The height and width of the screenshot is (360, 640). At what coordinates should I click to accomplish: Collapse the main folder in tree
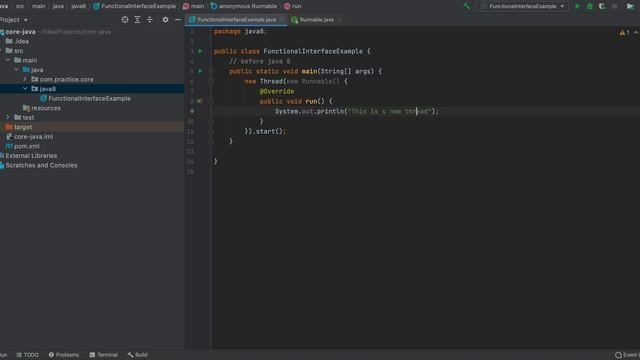point(8,60)
